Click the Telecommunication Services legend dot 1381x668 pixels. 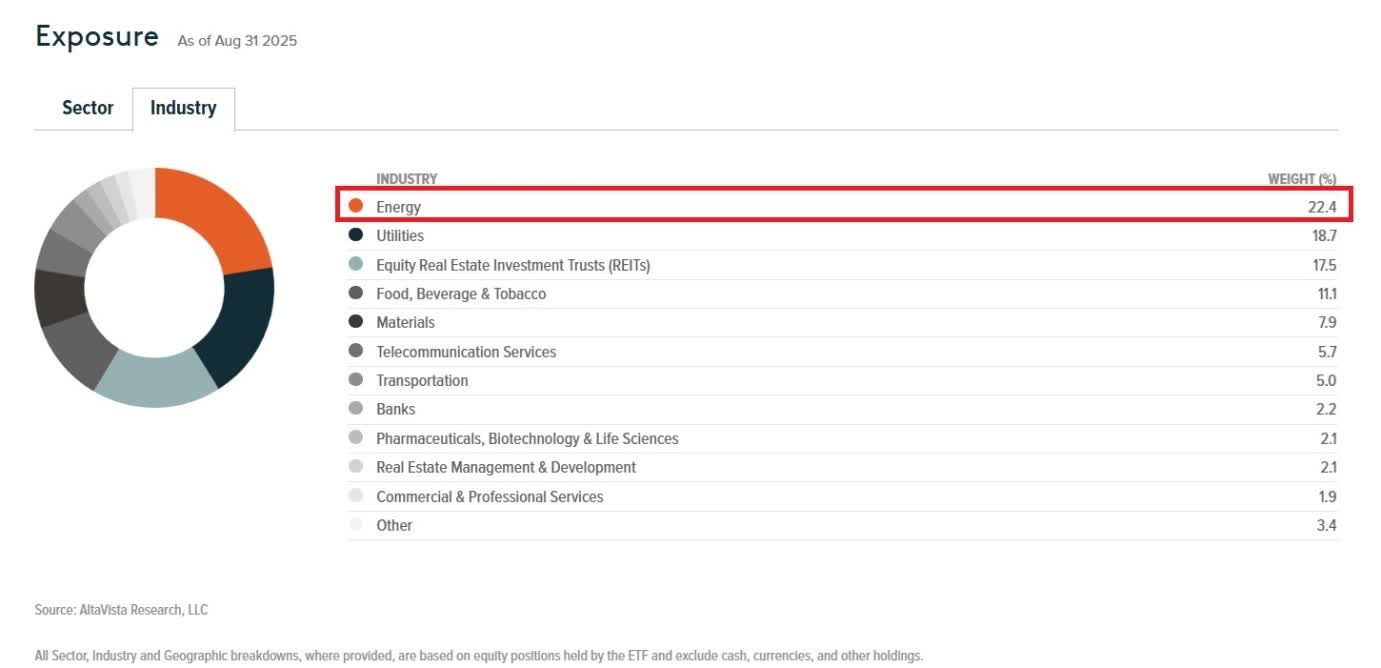click(355, 351)
